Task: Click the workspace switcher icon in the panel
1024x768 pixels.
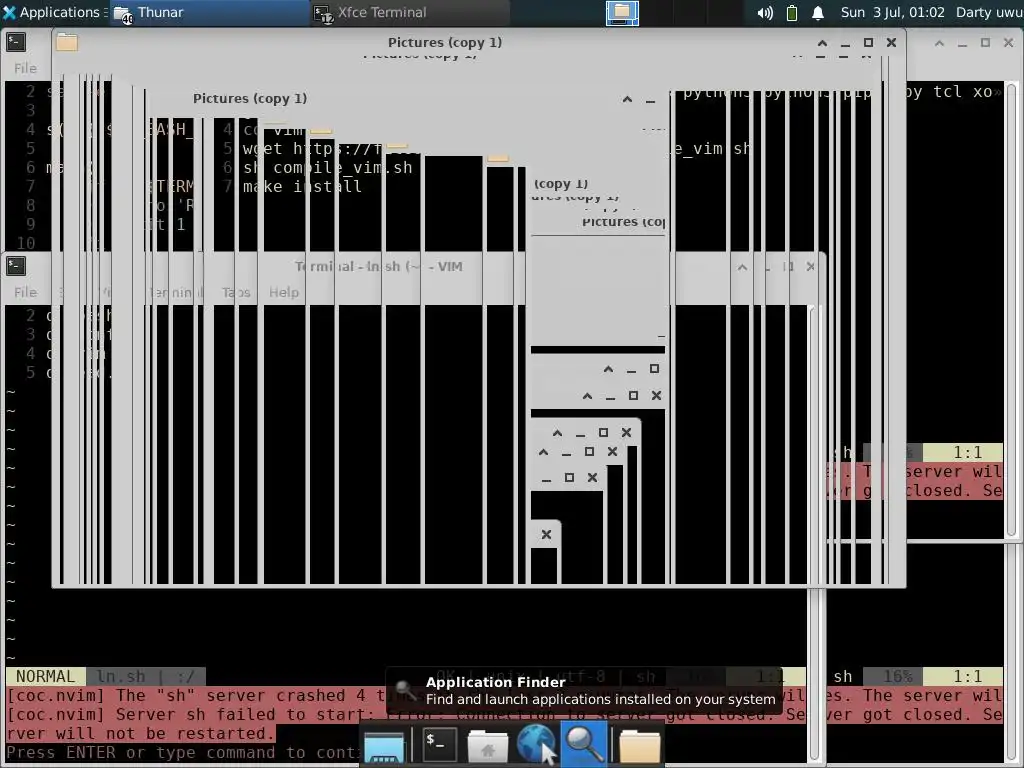Action: click(622, 12)
